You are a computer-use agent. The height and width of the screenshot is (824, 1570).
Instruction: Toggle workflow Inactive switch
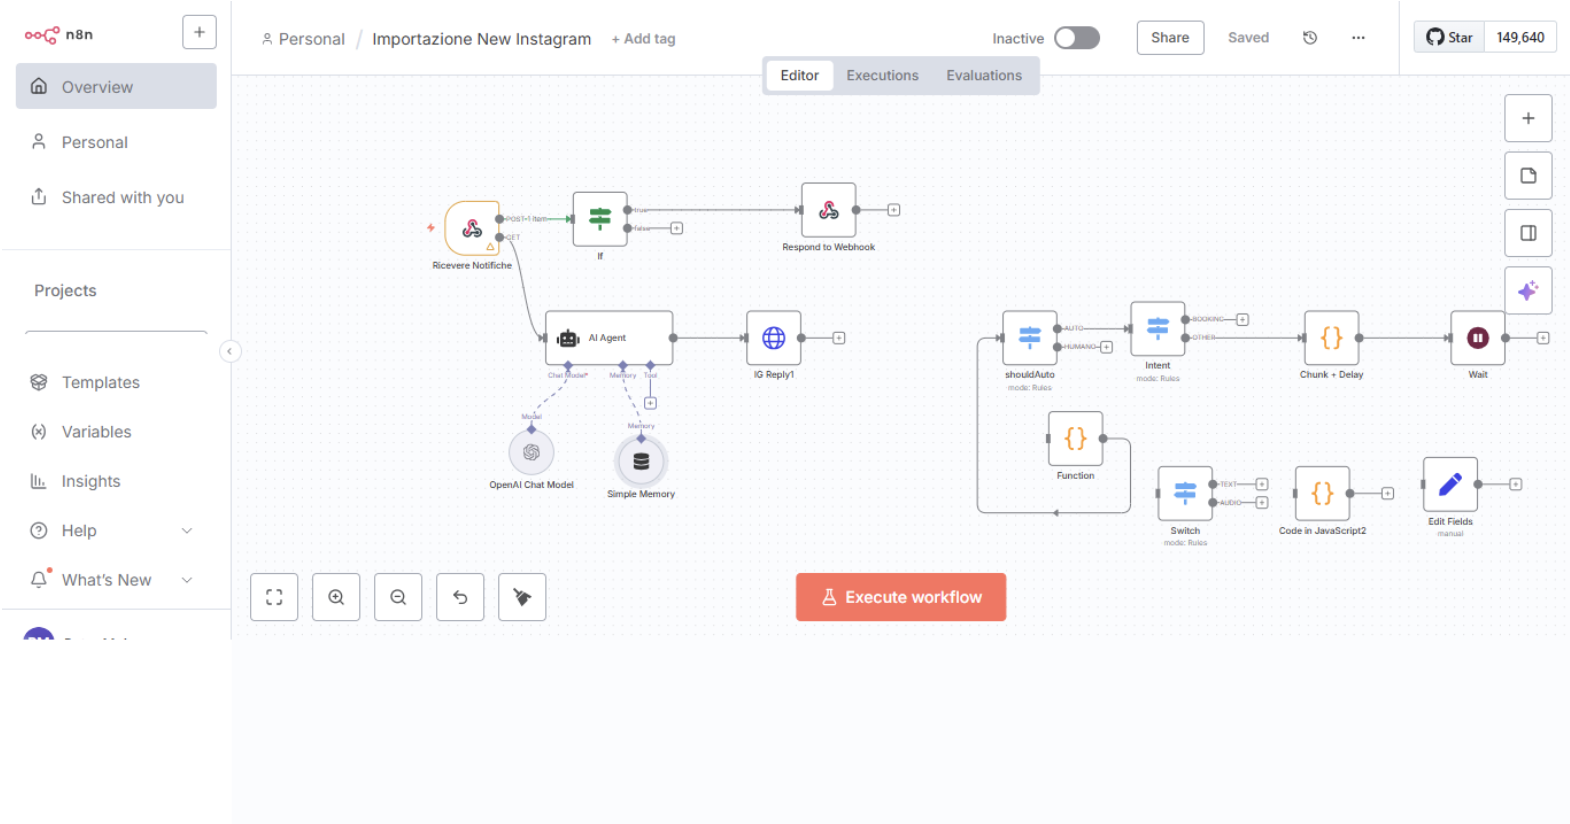pos(1077,38)
